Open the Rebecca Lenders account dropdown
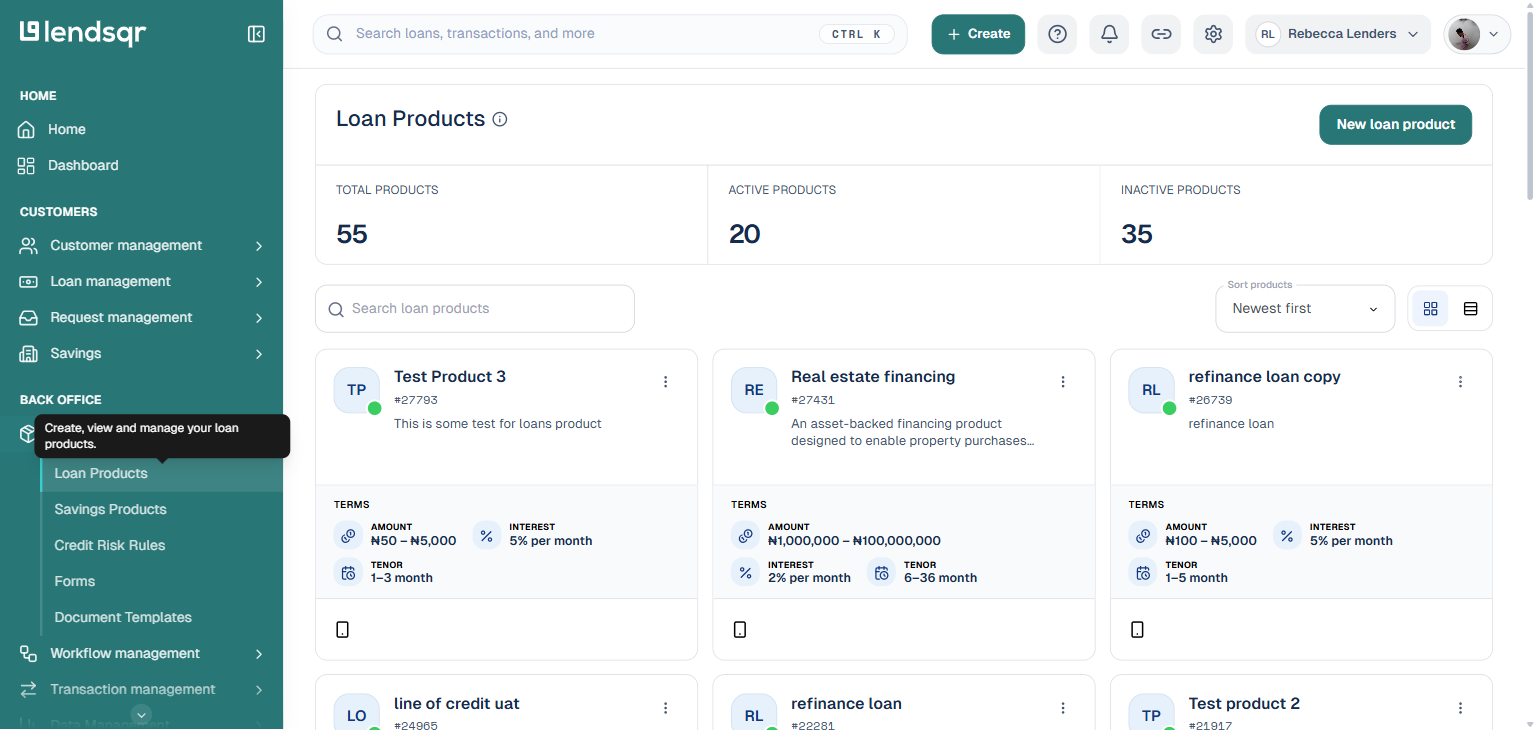Image resolution: width=1535 pixels, height=730 pixels. click(x=1338, y=34)
